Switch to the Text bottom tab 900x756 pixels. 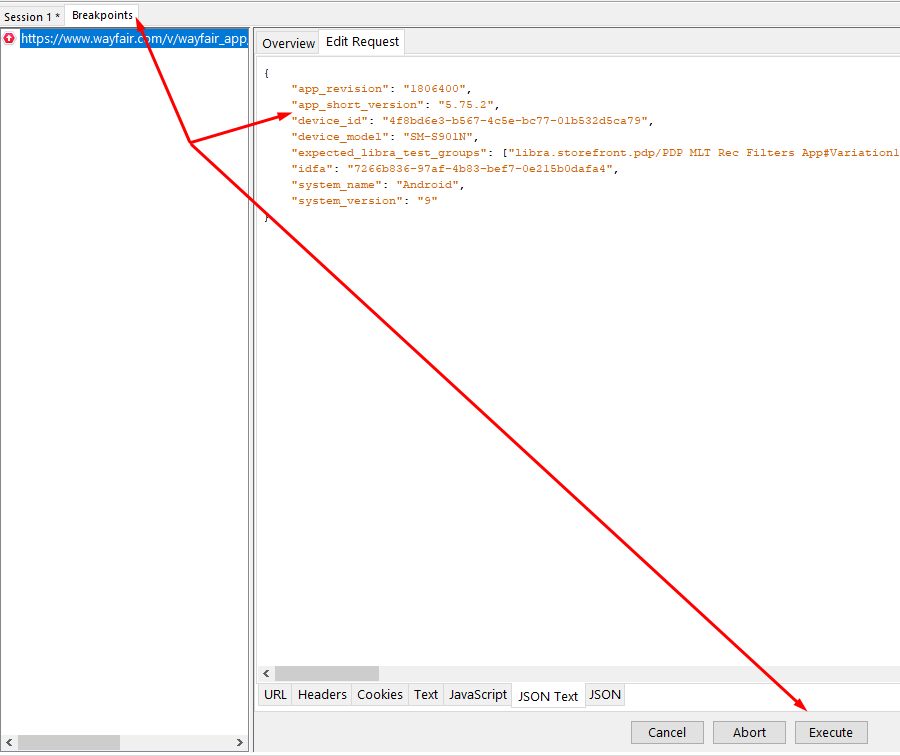pos(426,695)
